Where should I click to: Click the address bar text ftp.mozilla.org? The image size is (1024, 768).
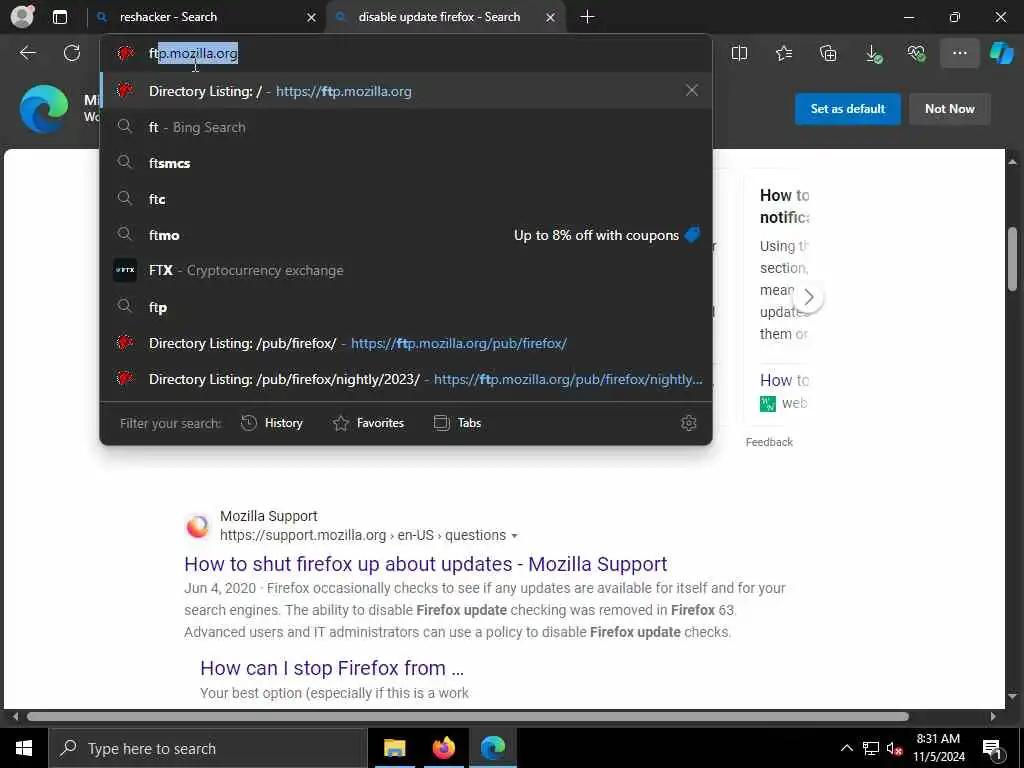click(193, 54)
